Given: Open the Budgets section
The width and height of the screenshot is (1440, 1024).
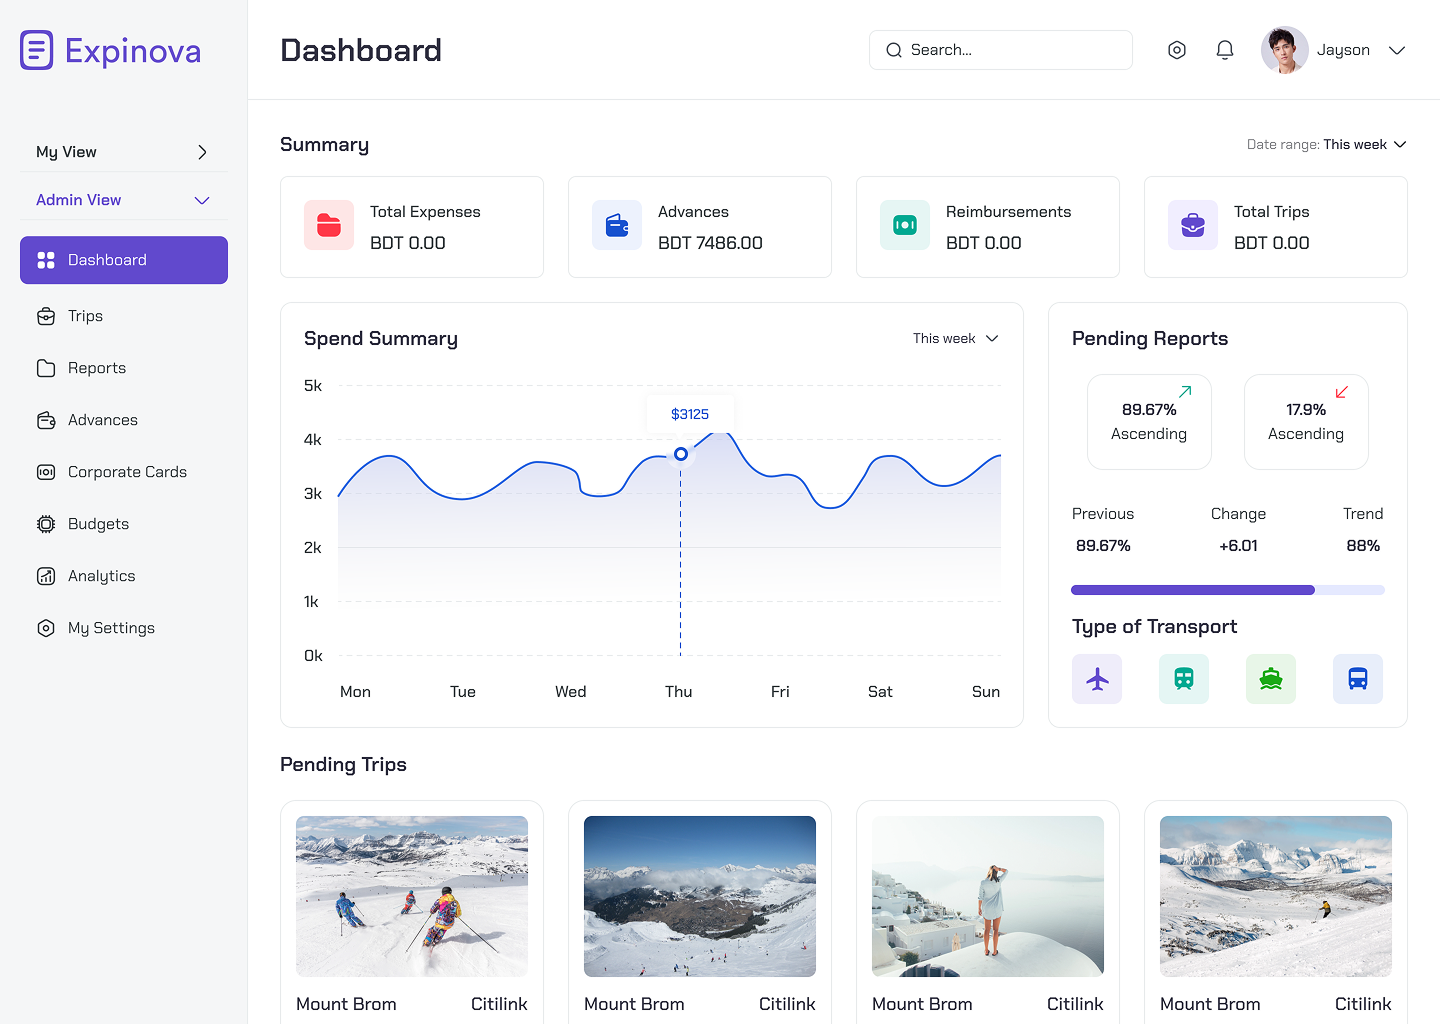Looking at the screenshot, I should [x=98, y=523].
